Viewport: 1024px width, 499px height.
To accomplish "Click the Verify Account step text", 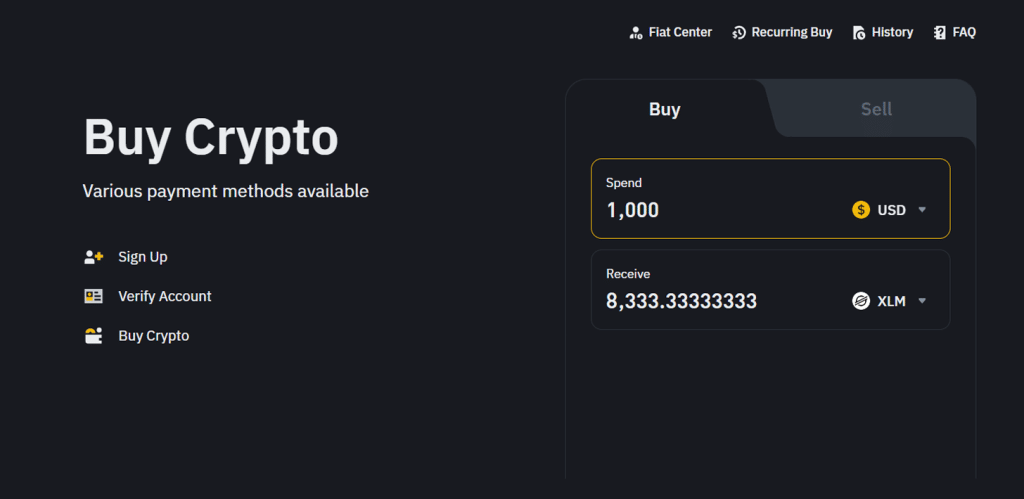I will tap(165, 296).
